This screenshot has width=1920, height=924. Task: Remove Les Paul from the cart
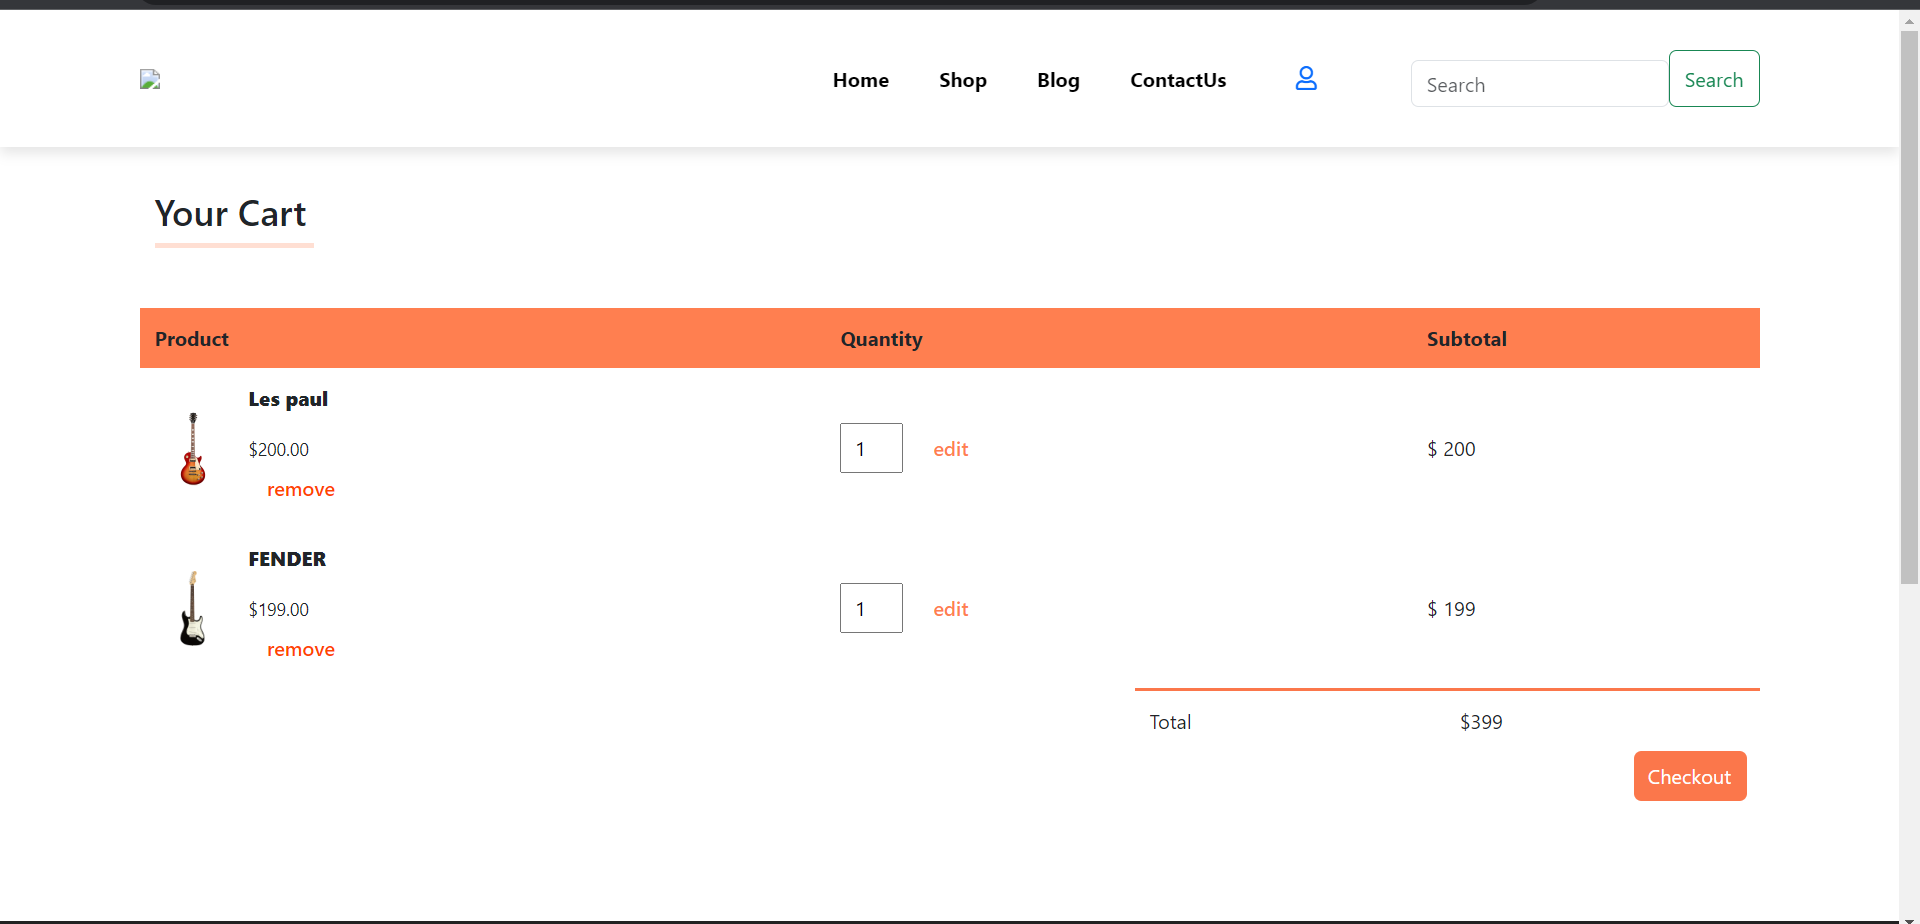pyautogui.click(x=300, y=489)
